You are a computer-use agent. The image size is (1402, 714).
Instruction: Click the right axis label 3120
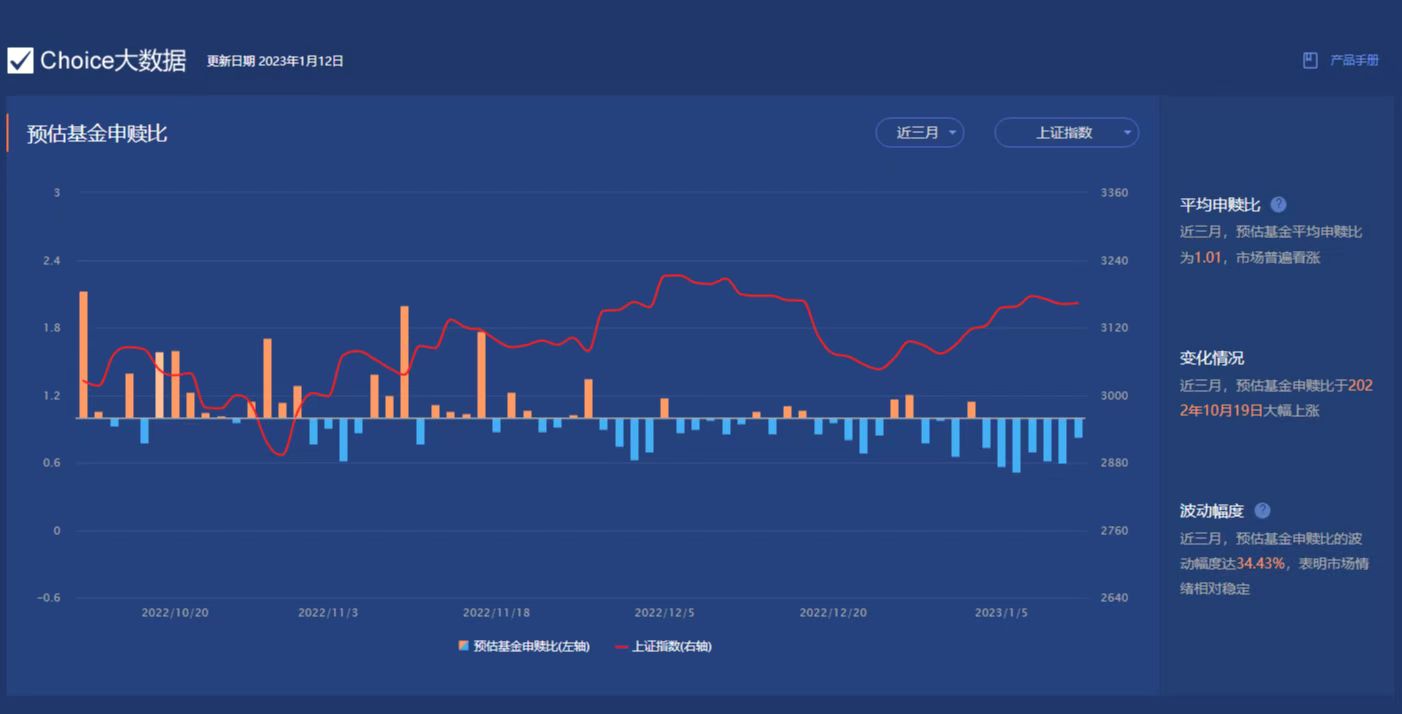(x=1114, y=328)
